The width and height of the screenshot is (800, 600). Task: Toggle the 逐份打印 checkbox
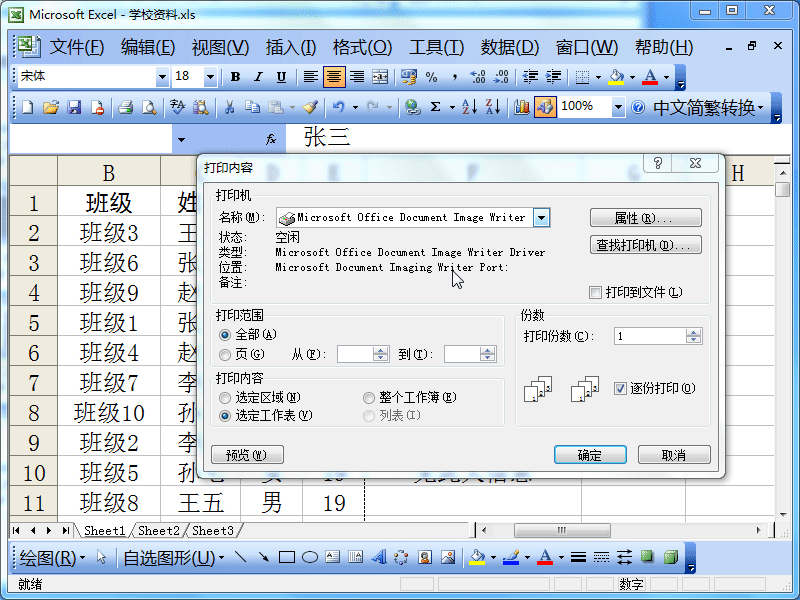pos(620,388)
